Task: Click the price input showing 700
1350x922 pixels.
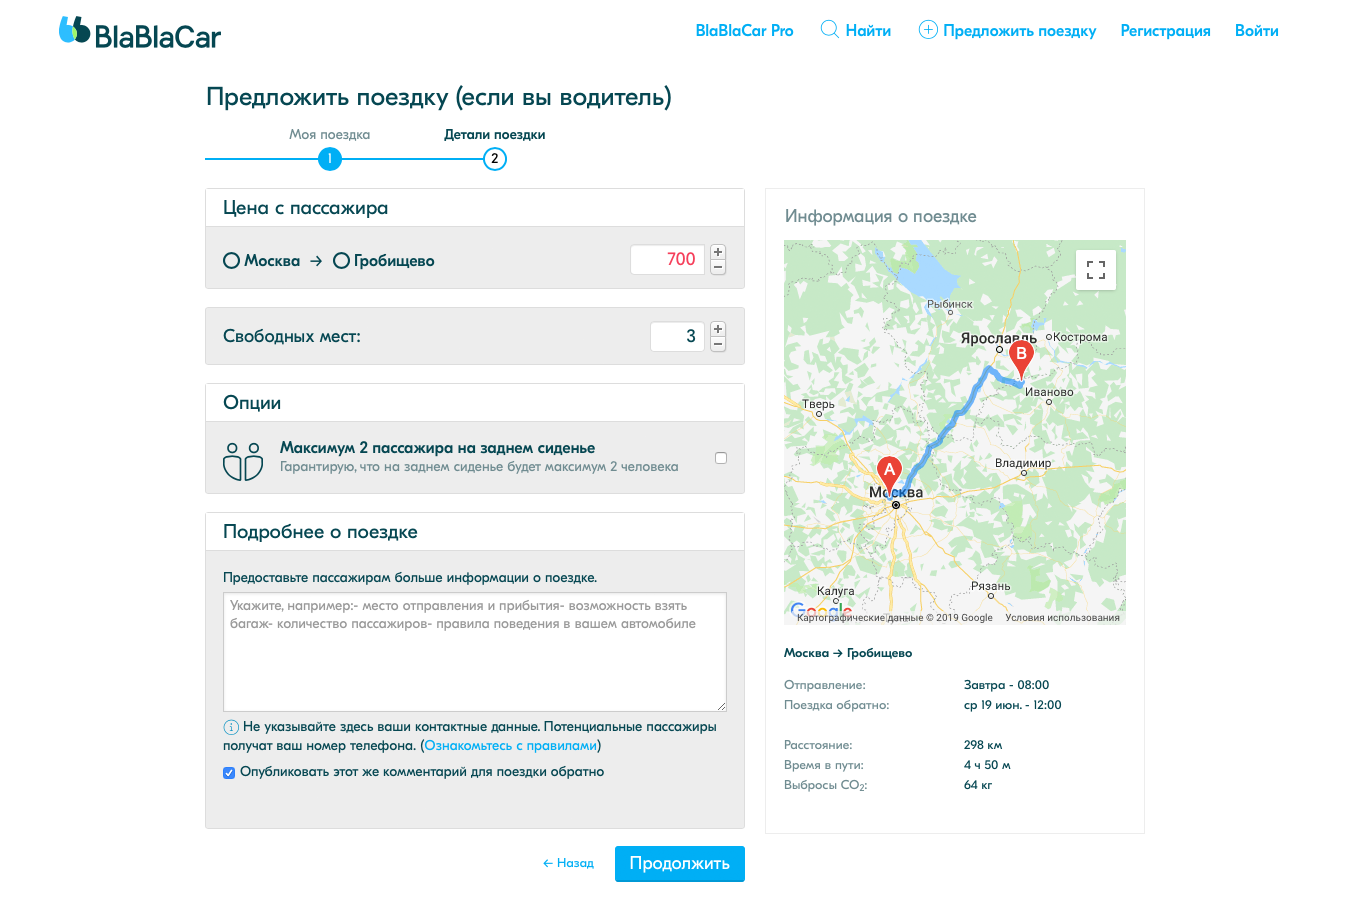Action: coord(667,259)
